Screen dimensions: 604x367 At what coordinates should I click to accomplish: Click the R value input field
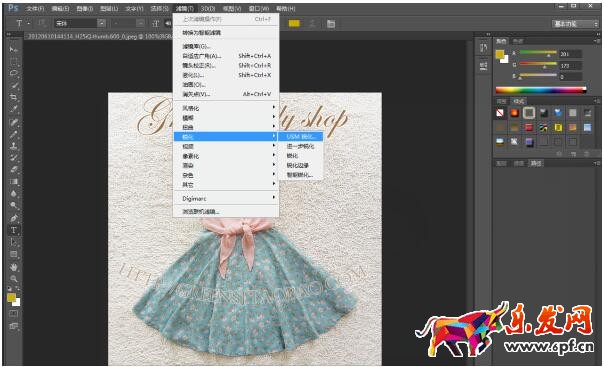coord(570,54)
